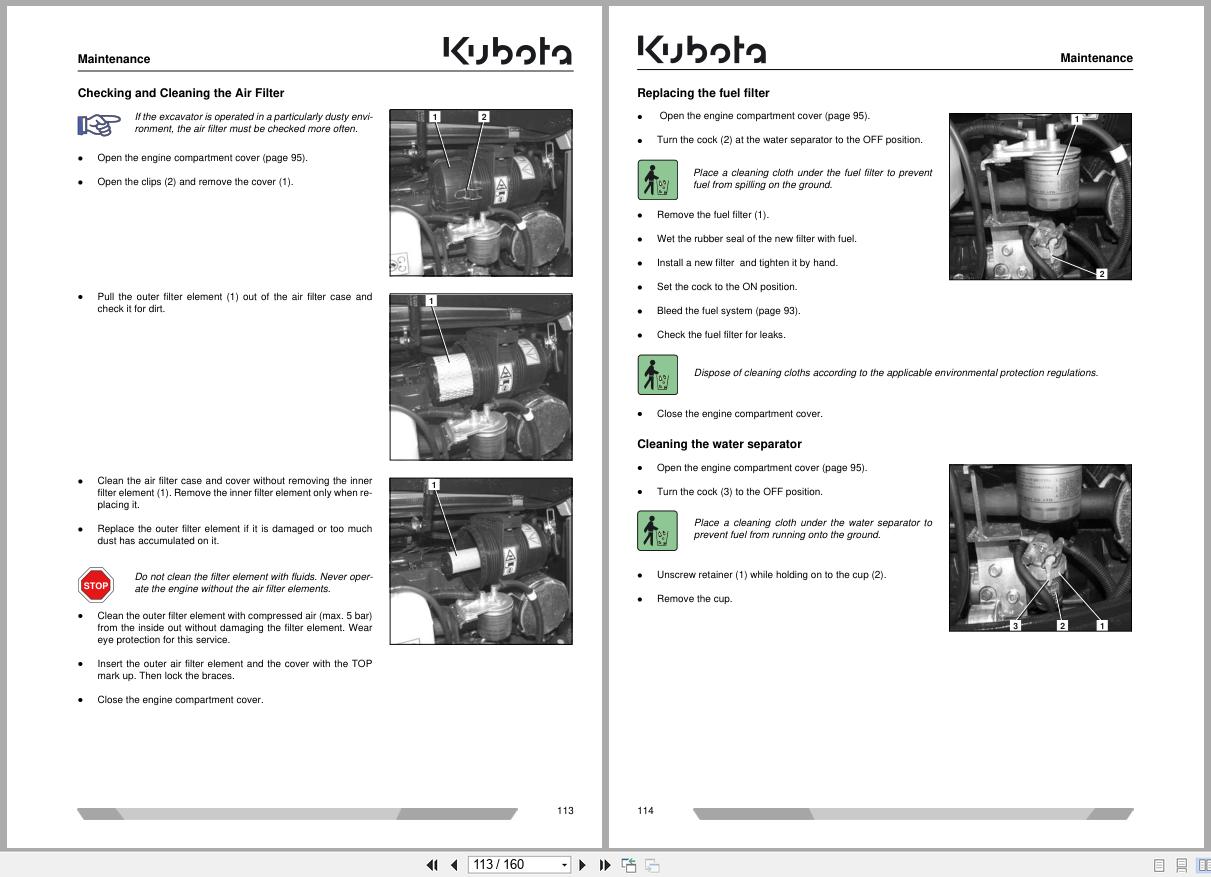Select the two-page facing view
1211x877 pixels.
1203,866
